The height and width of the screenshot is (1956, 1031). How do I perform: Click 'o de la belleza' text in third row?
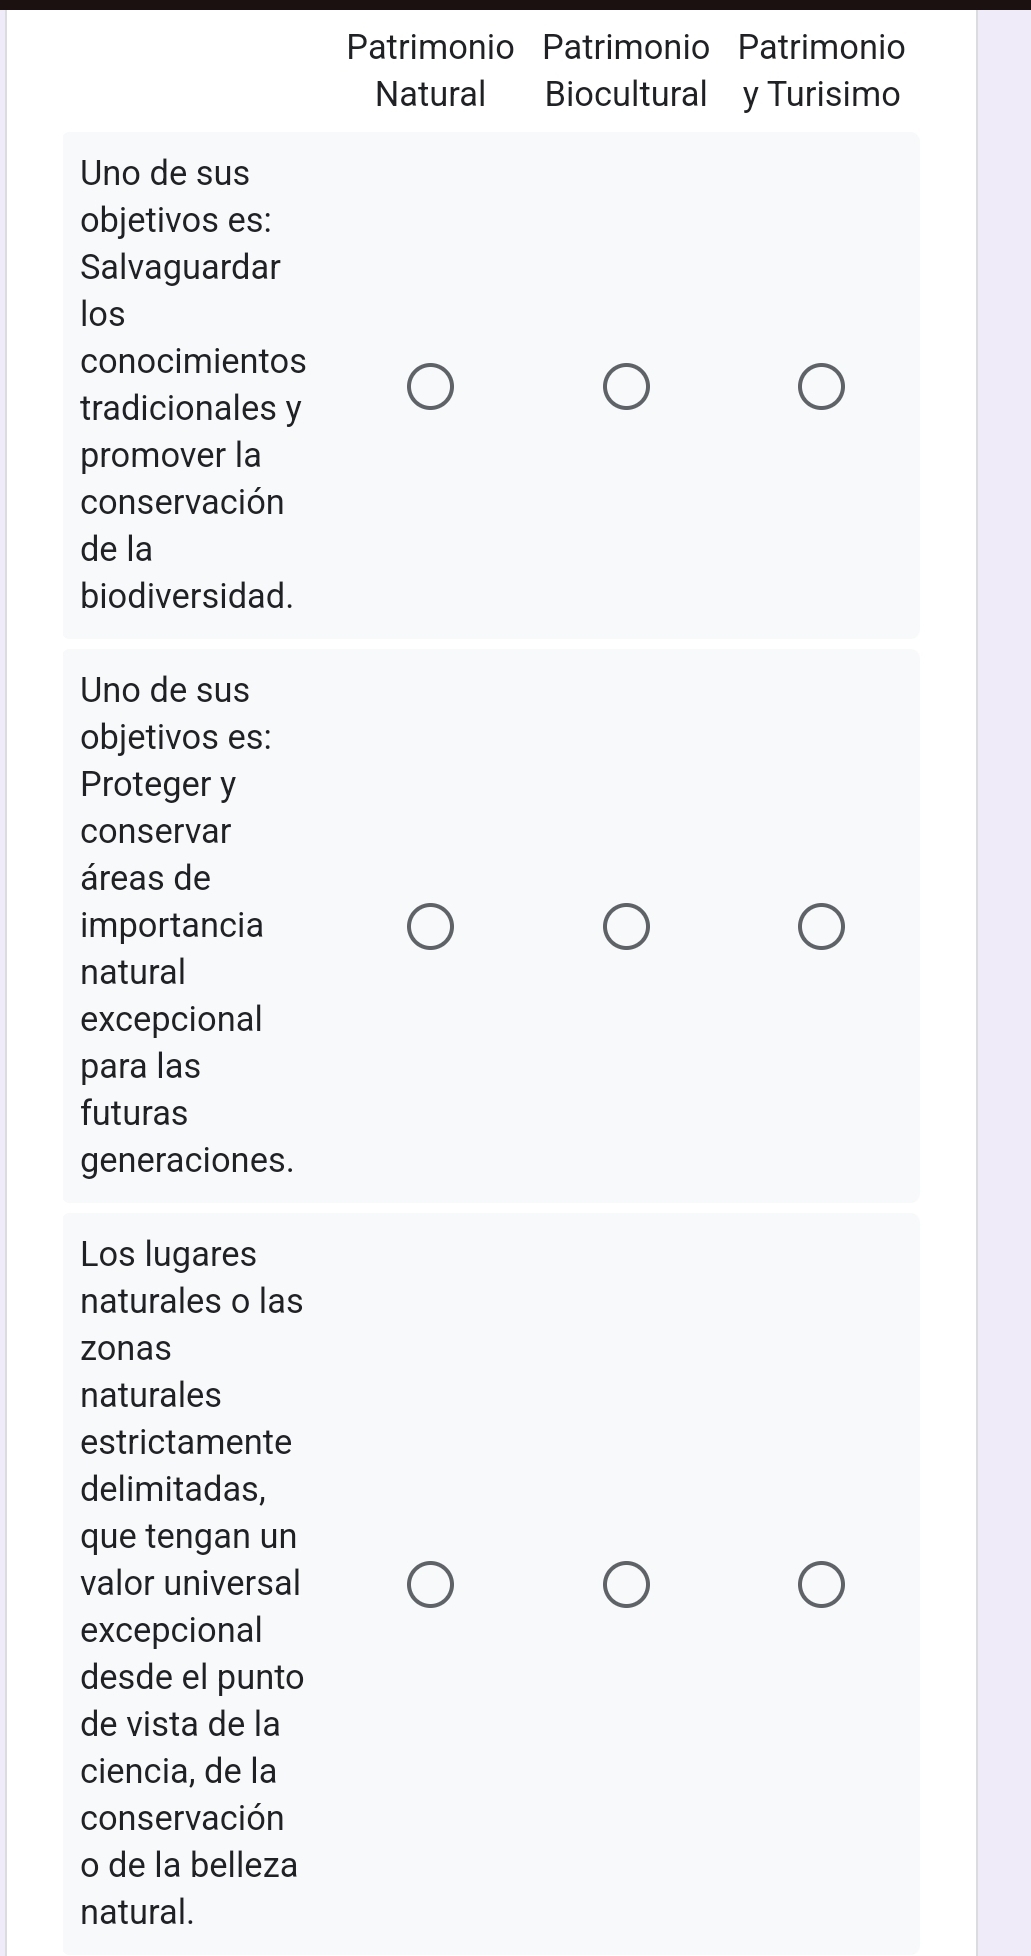tap(189, 1865)
